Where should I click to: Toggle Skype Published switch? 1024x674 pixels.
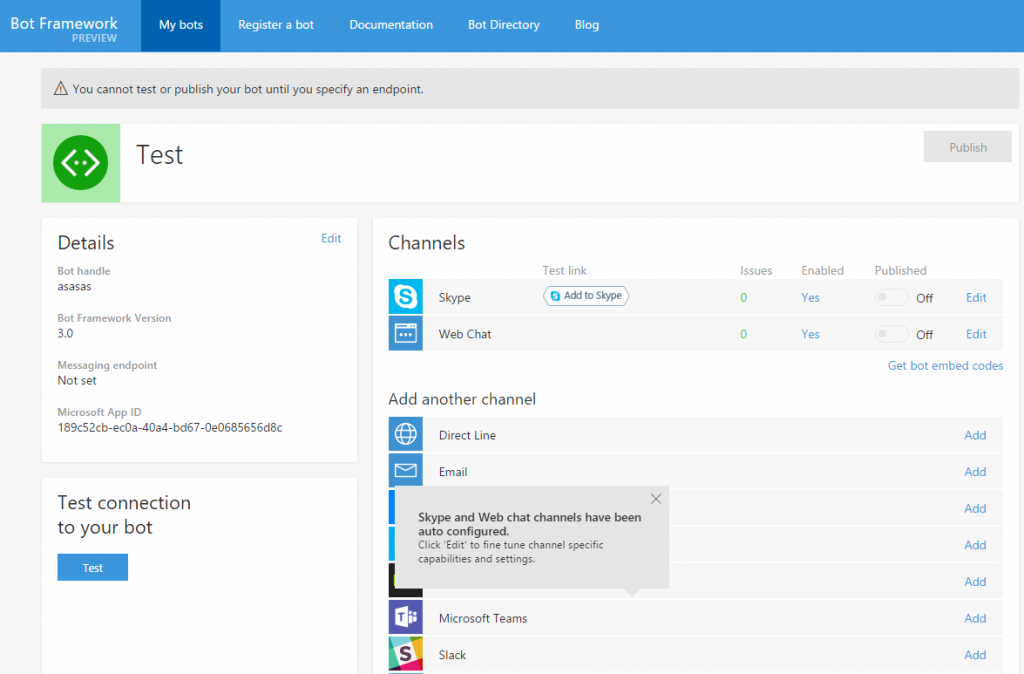tap(891, 297)
